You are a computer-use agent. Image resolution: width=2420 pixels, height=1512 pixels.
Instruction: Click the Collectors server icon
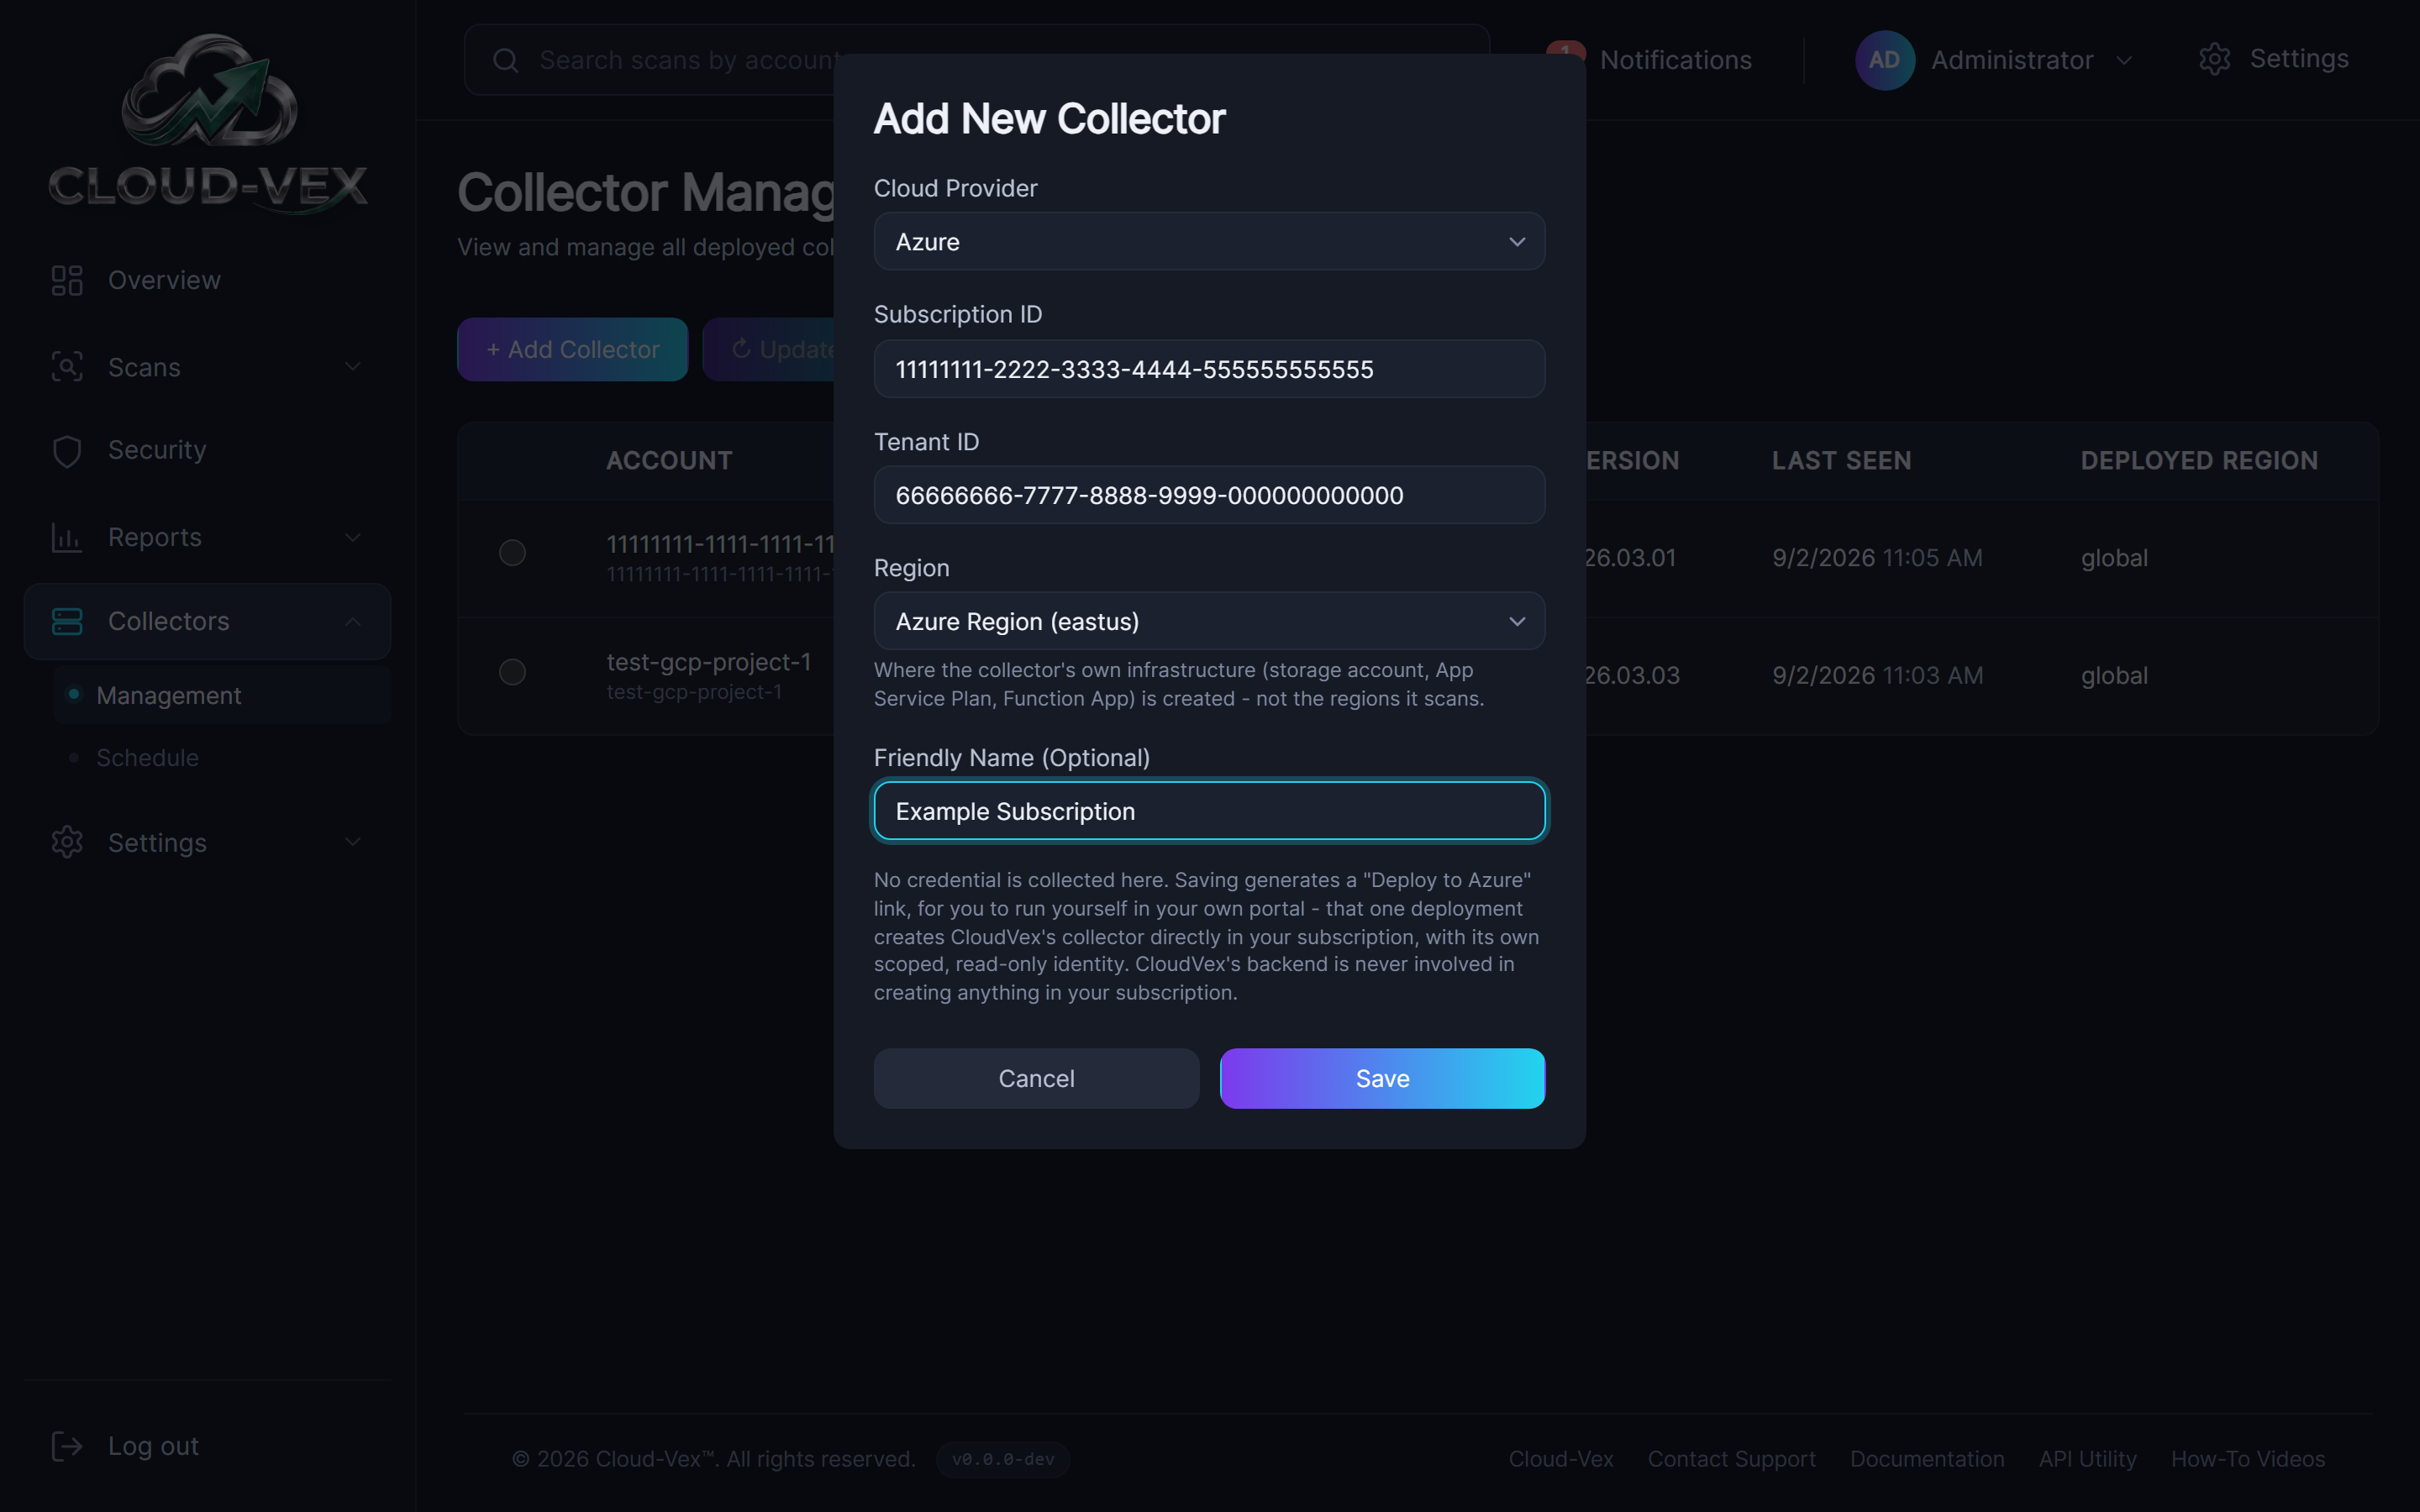click(67, 621)
